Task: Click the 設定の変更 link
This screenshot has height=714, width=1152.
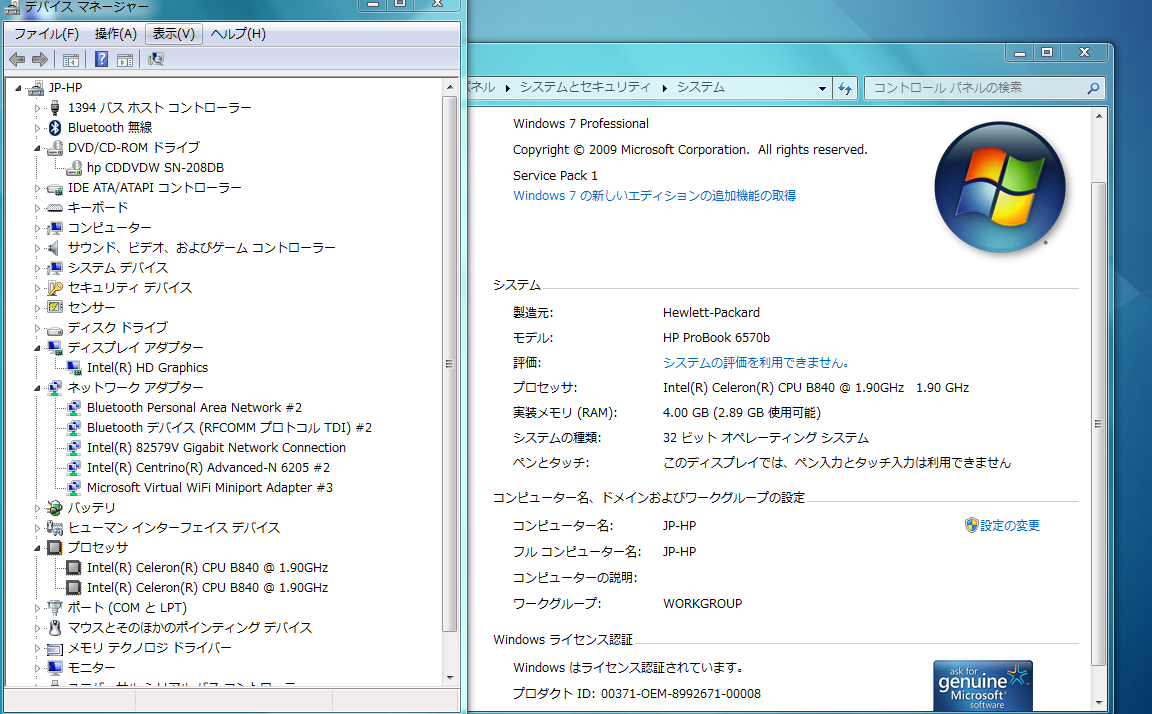Action: click(1009, 525)
